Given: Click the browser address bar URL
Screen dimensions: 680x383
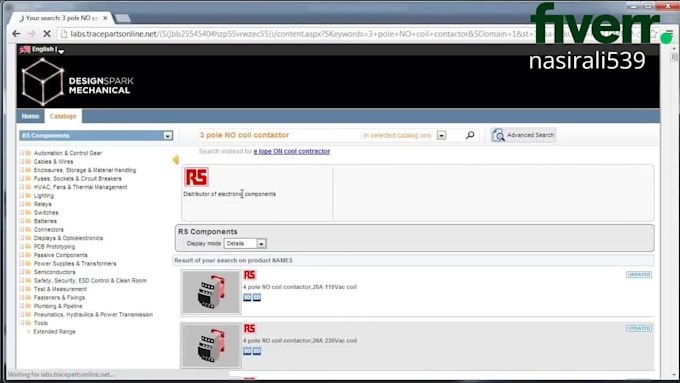Looking at the screenshot, I should coord(299,34).
